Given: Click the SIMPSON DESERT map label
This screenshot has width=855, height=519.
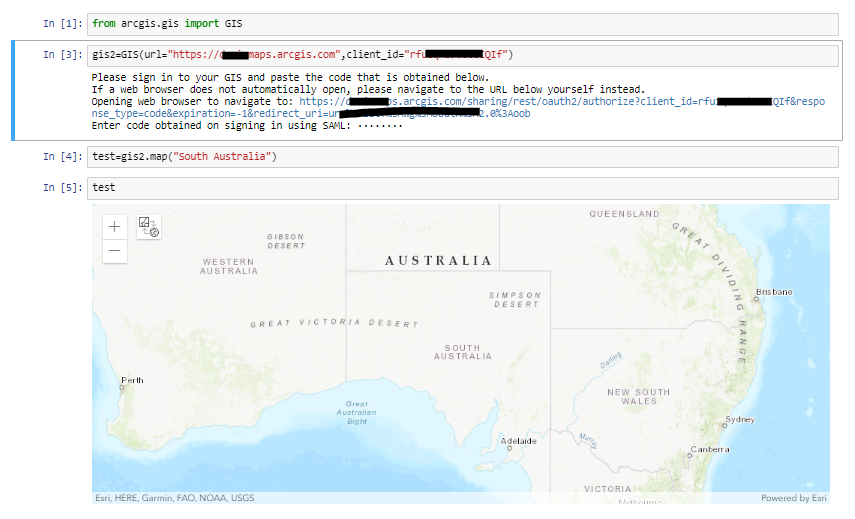Looking at the screenshot, I should click(x=515, y=300).
